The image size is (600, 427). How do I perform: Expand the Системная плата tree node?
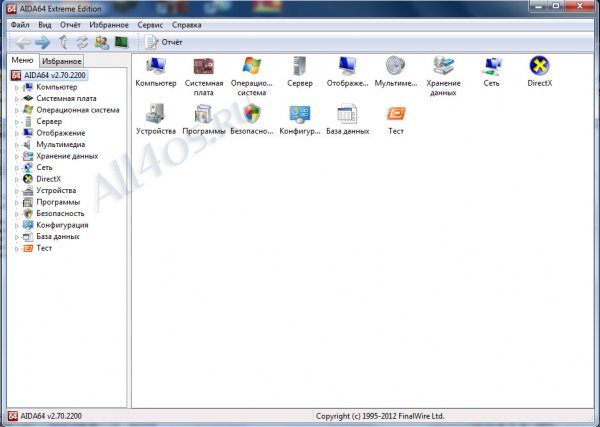click(x=16, y=99)
